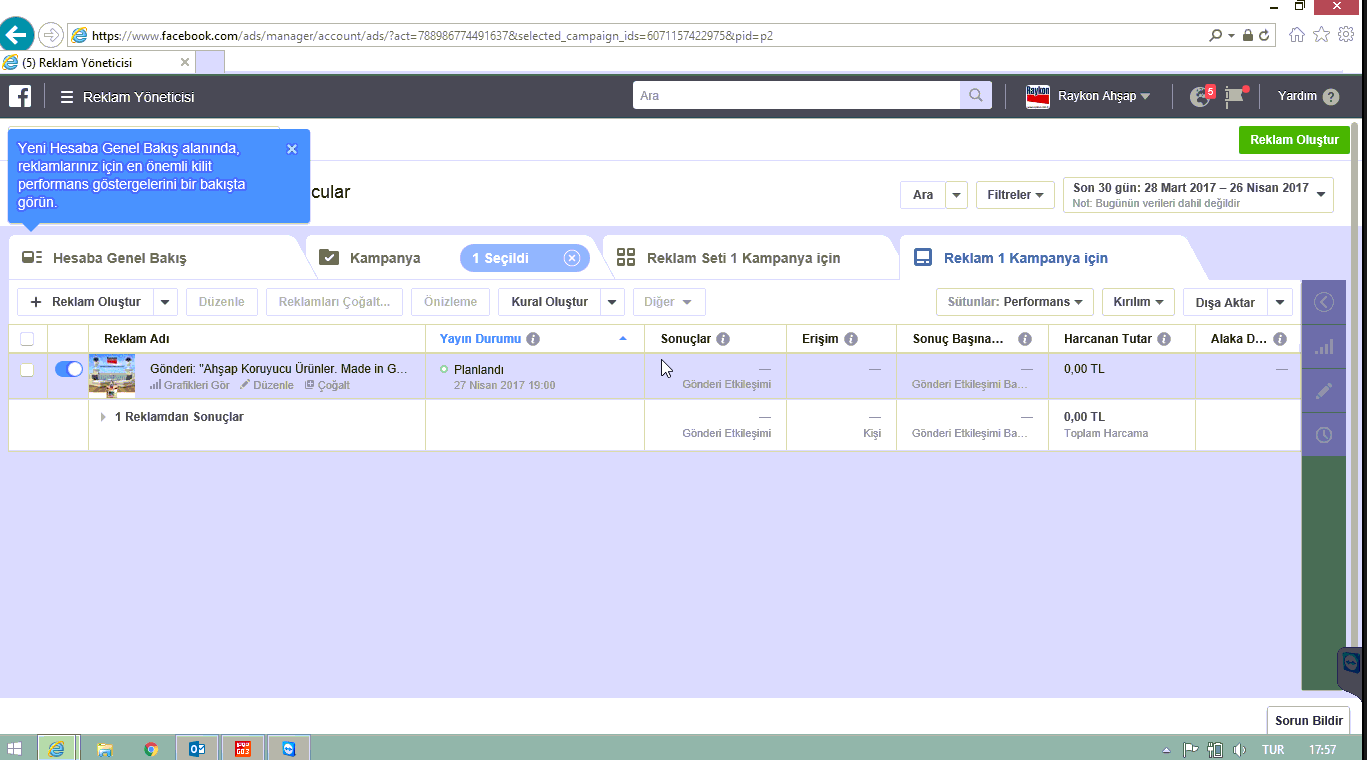Screen dimensions: 1367x760
Task: Click the search magnifier button
Action: (976, 96)
